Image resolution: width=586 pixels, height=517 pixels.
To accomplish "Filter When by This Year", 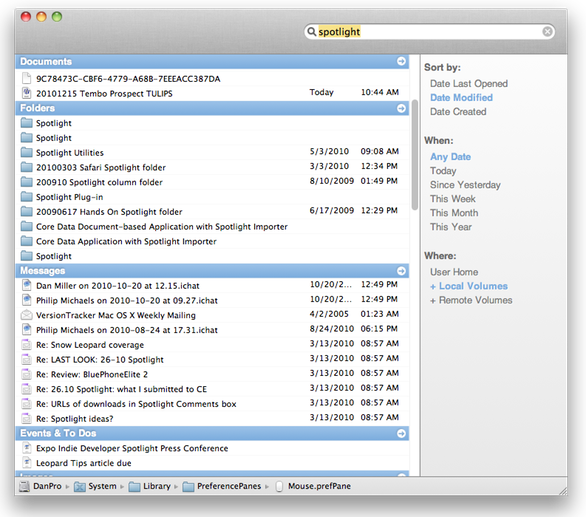I will [451, 227].
